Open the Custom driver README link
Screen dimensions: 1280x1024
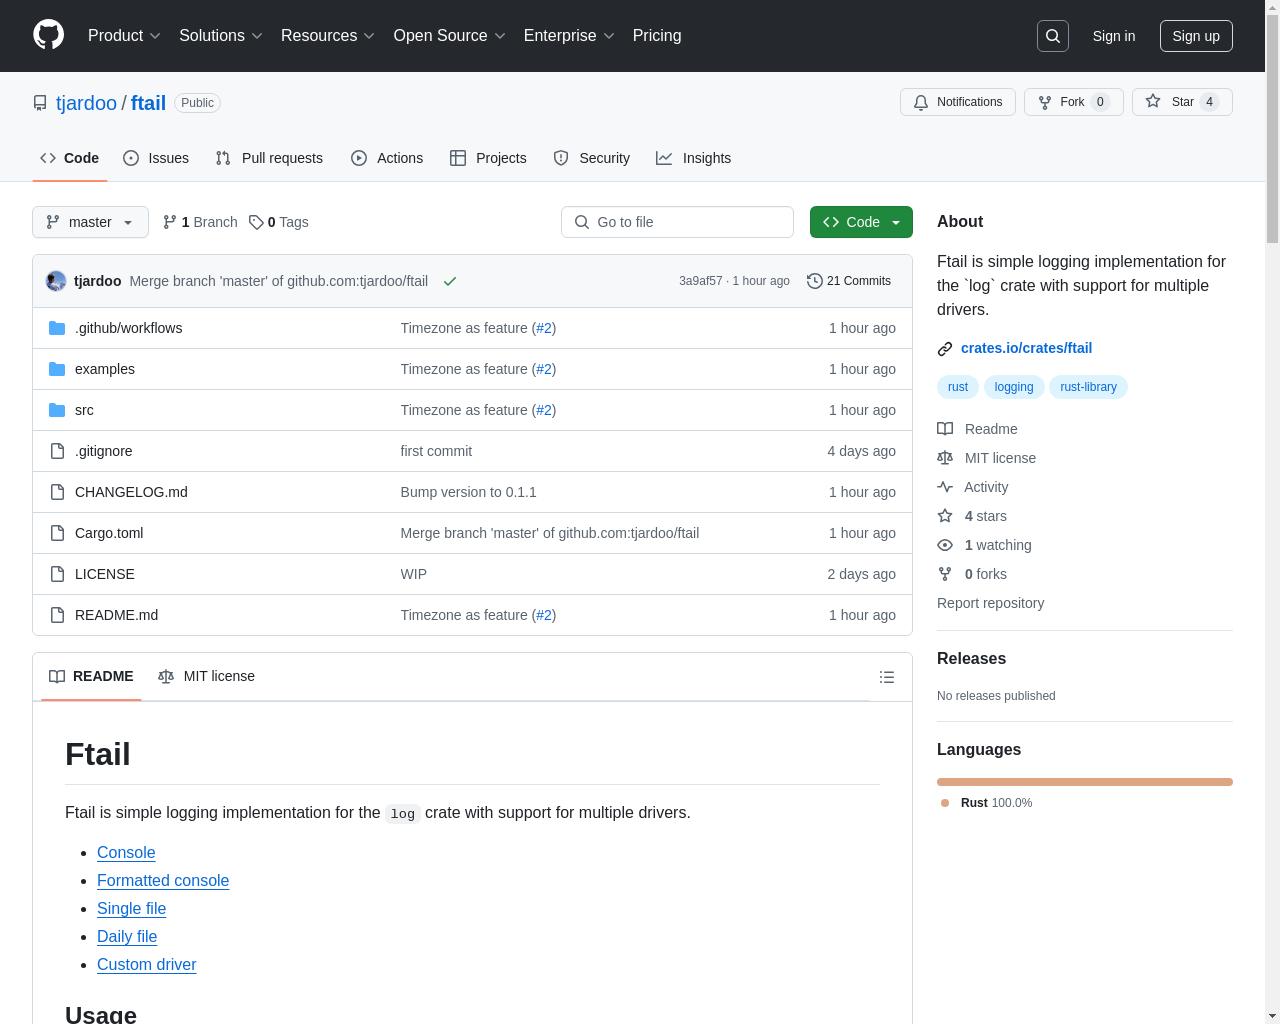[x=146, y=964]
